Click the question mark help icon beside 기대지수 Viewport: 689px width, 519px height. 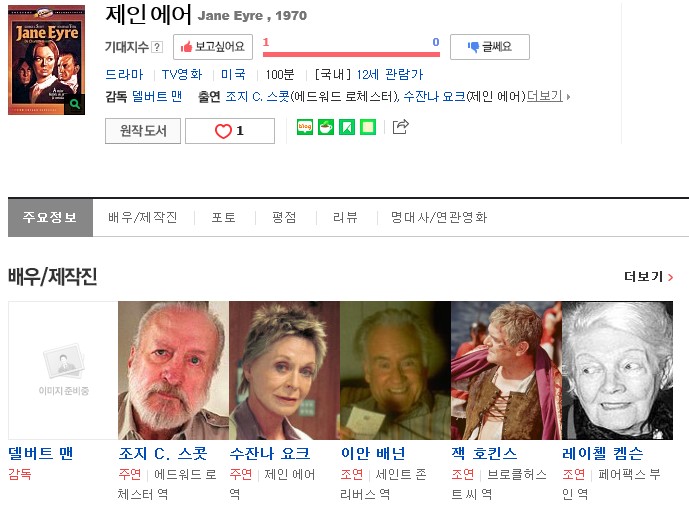[x=157, y=47]
